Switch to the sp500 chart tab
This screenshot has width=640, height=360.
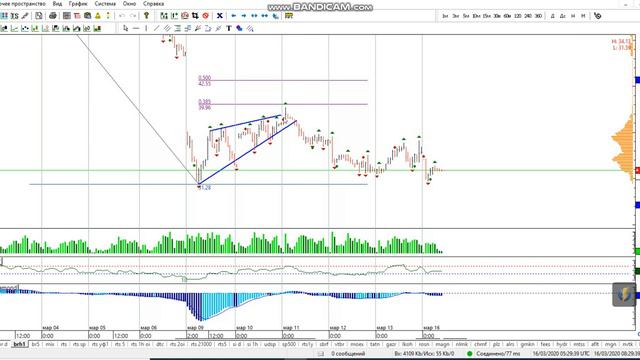click(289, 344)
